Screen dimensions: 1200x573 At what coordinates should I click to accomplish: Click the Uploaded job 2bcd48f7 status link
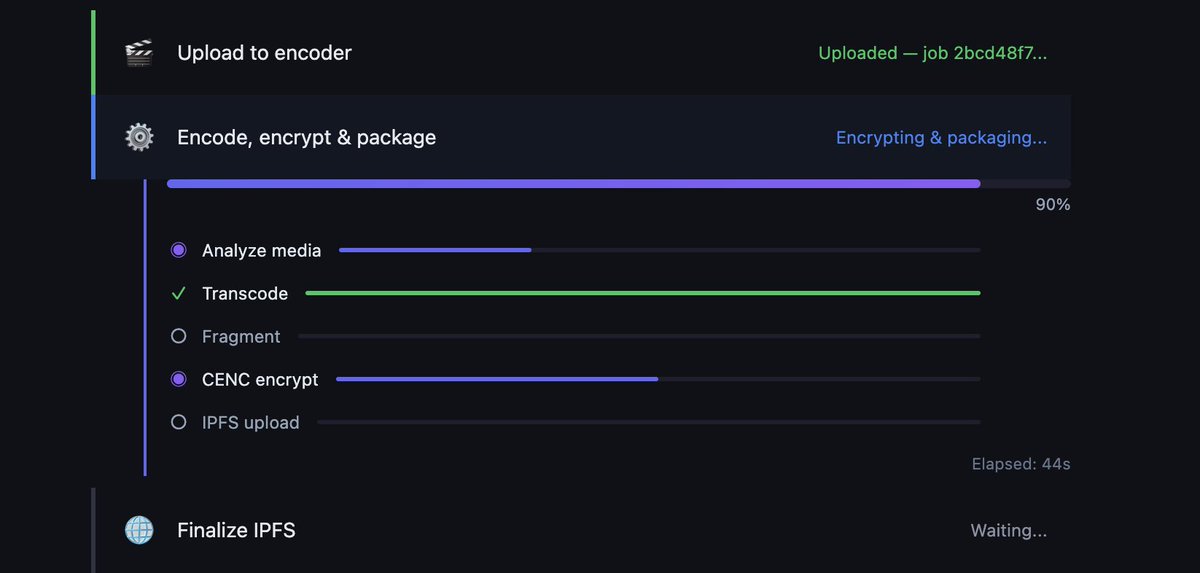point(932,53)
